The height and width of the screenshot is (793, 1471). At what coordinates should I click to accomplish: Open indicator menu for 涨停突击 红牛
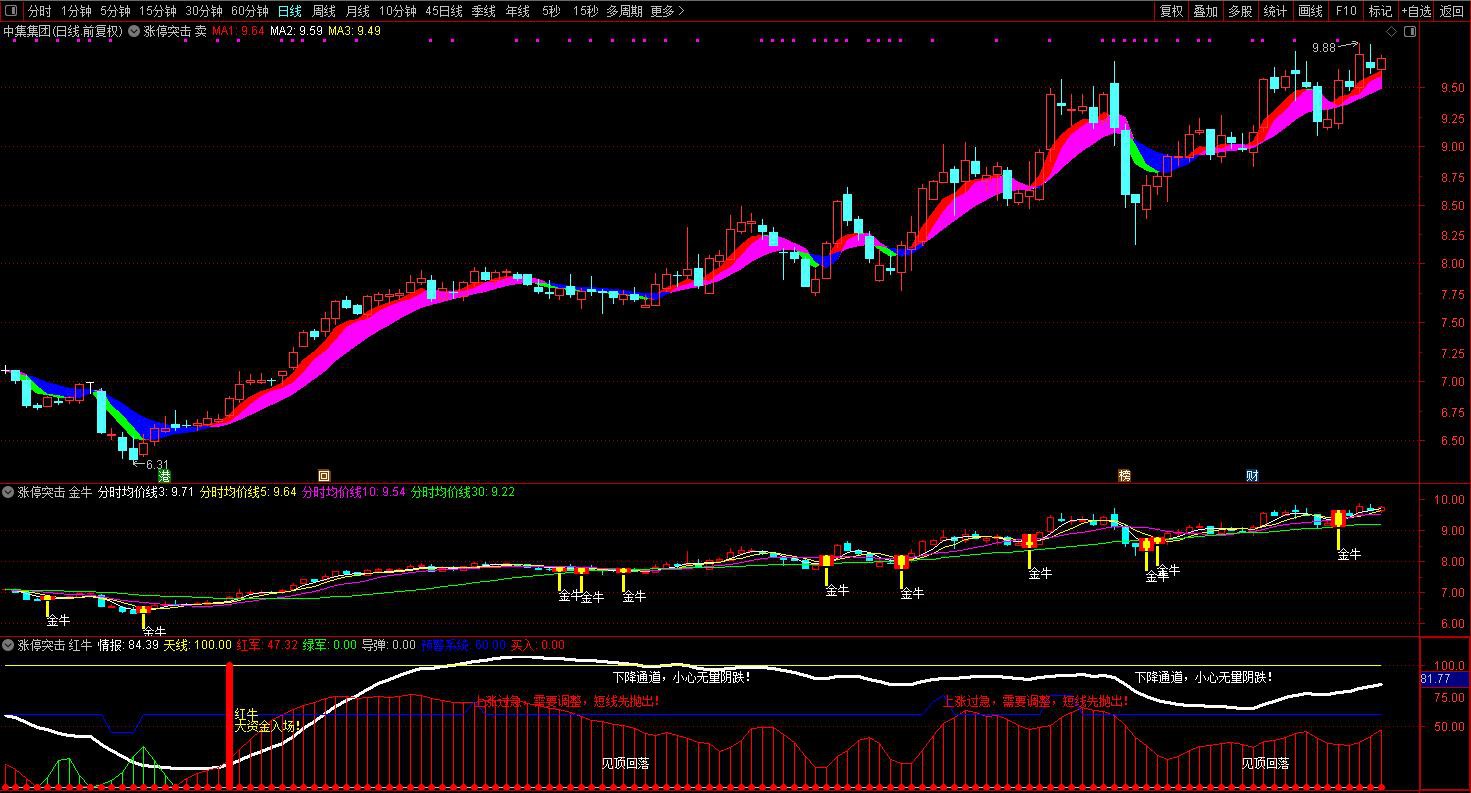tap(8, 645)
